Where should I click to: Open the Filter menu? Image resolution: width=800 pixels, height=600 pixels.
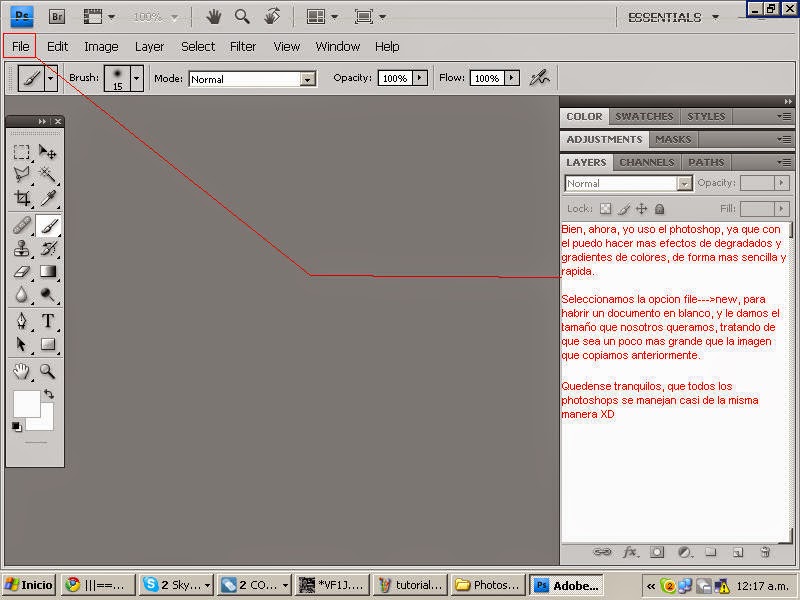[242, 46]
